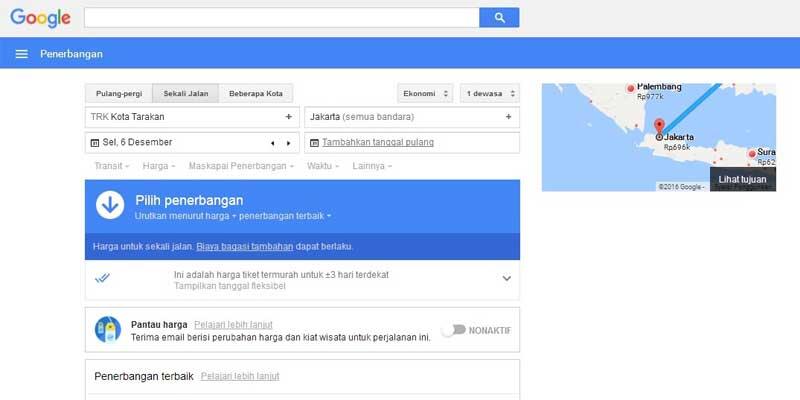Go to Google home via logo
This screenshot has width=800, height=400.
pos(40,18)
